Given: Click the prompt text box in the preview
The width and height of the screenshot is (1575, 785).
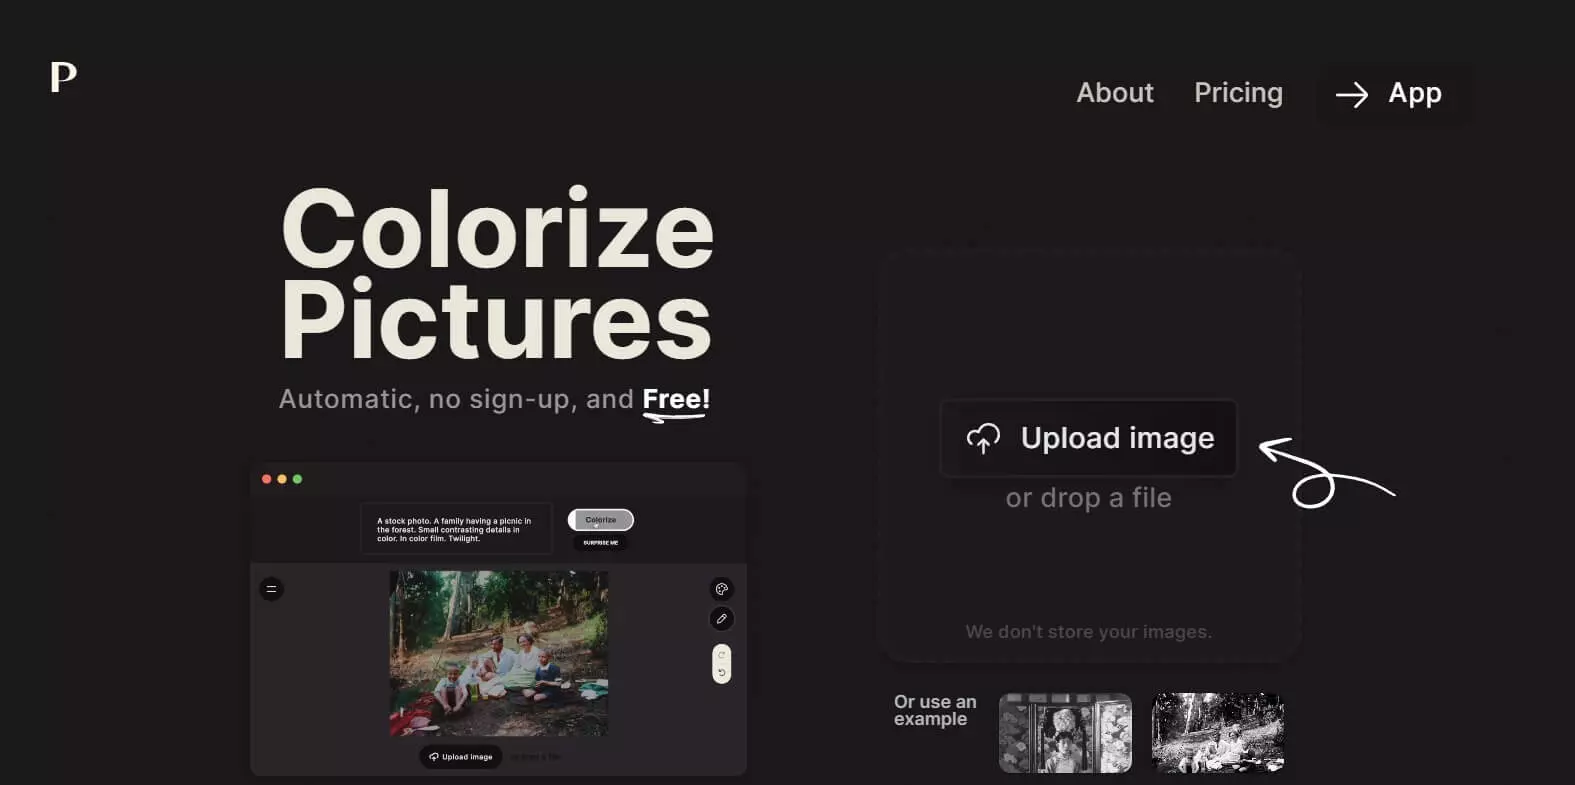Looking at the screenshot, I should pyautogui.click(x=456, y=529).
